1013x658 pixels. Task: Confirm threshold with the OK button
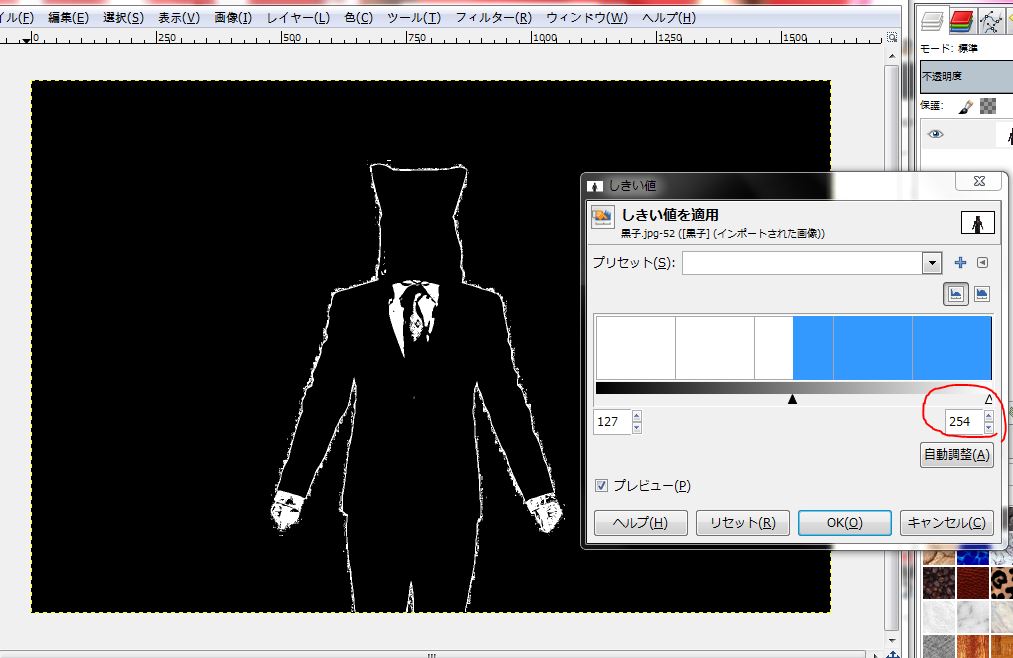pos(843,522)
